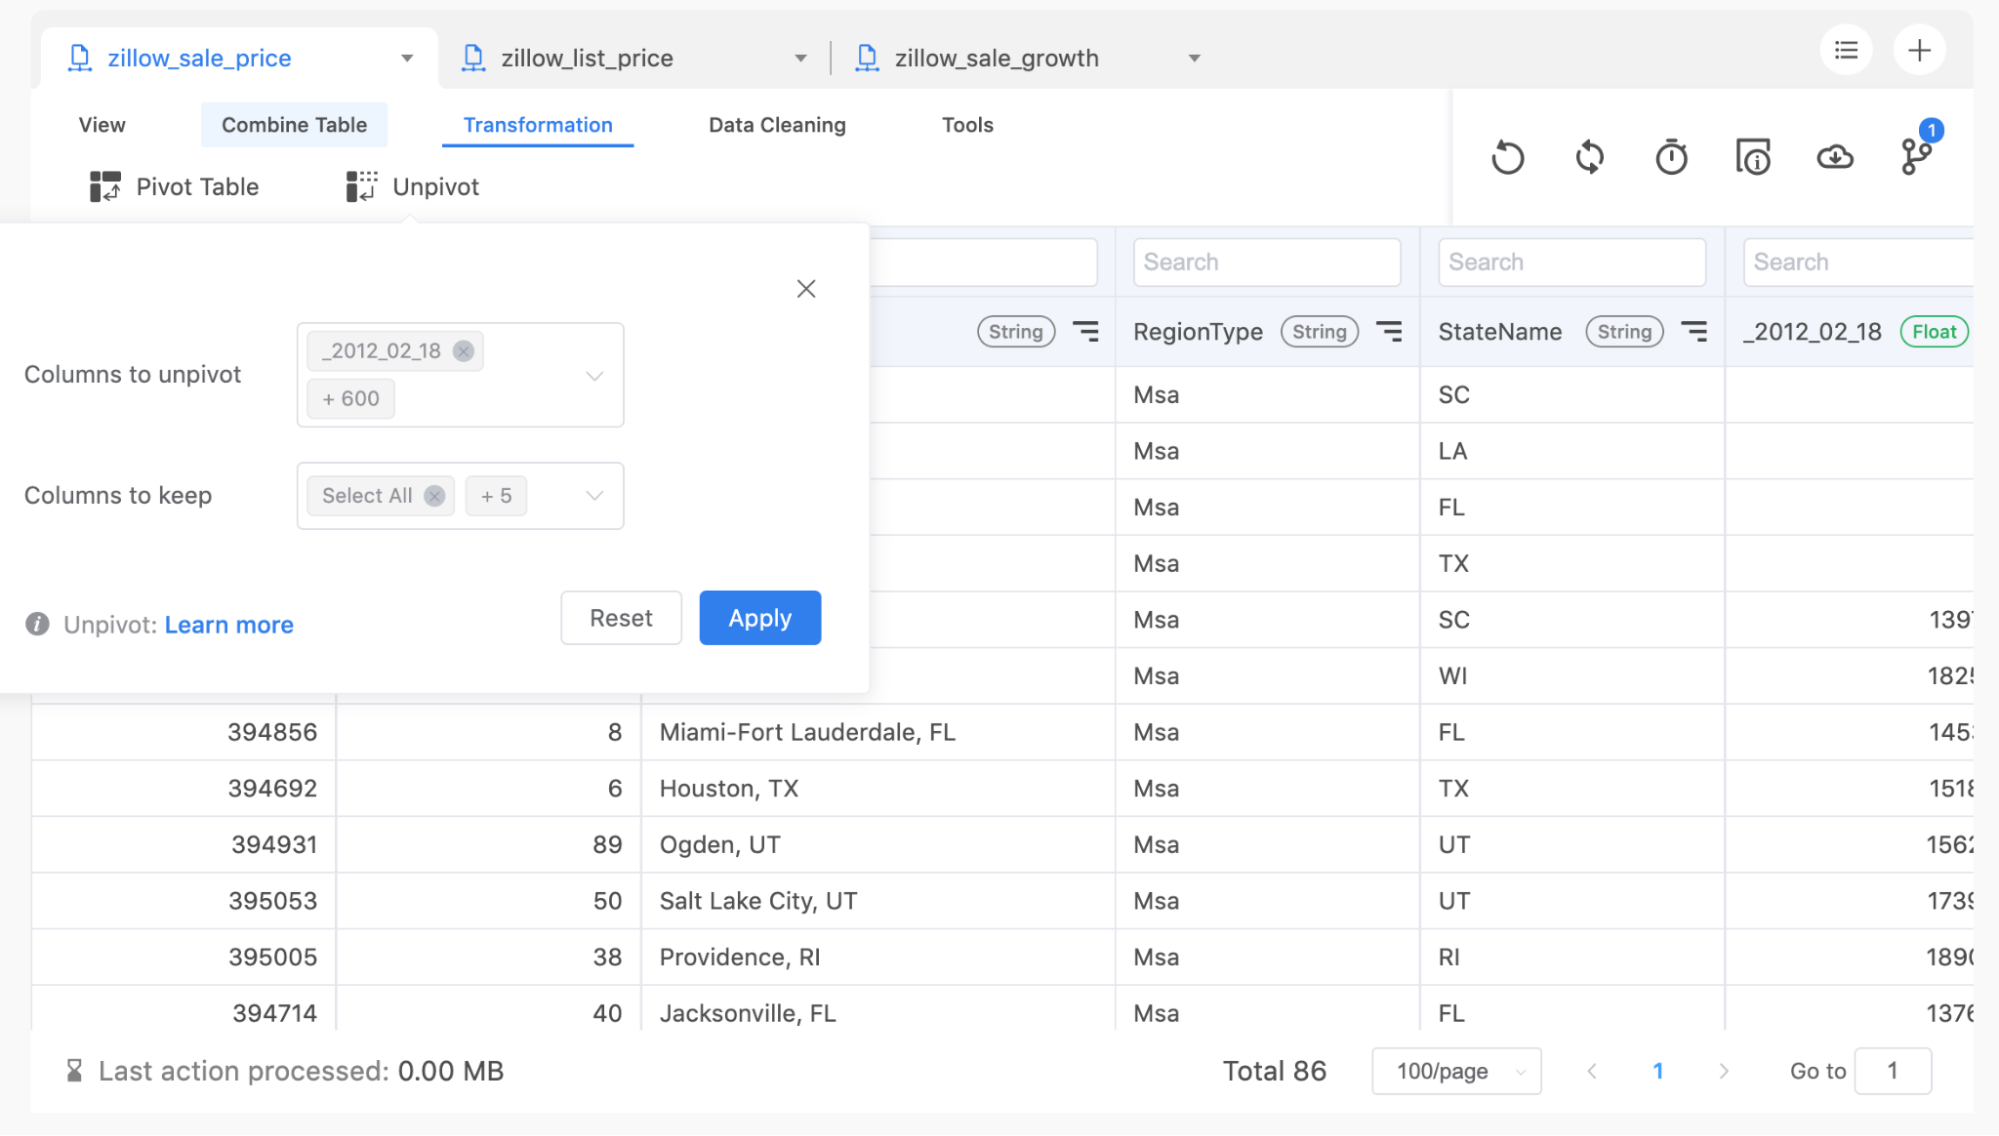Expand the Columns to keep dropdown
Image resolution: width=1999 pixels, height=1136 pixels.
pos(594,496)
